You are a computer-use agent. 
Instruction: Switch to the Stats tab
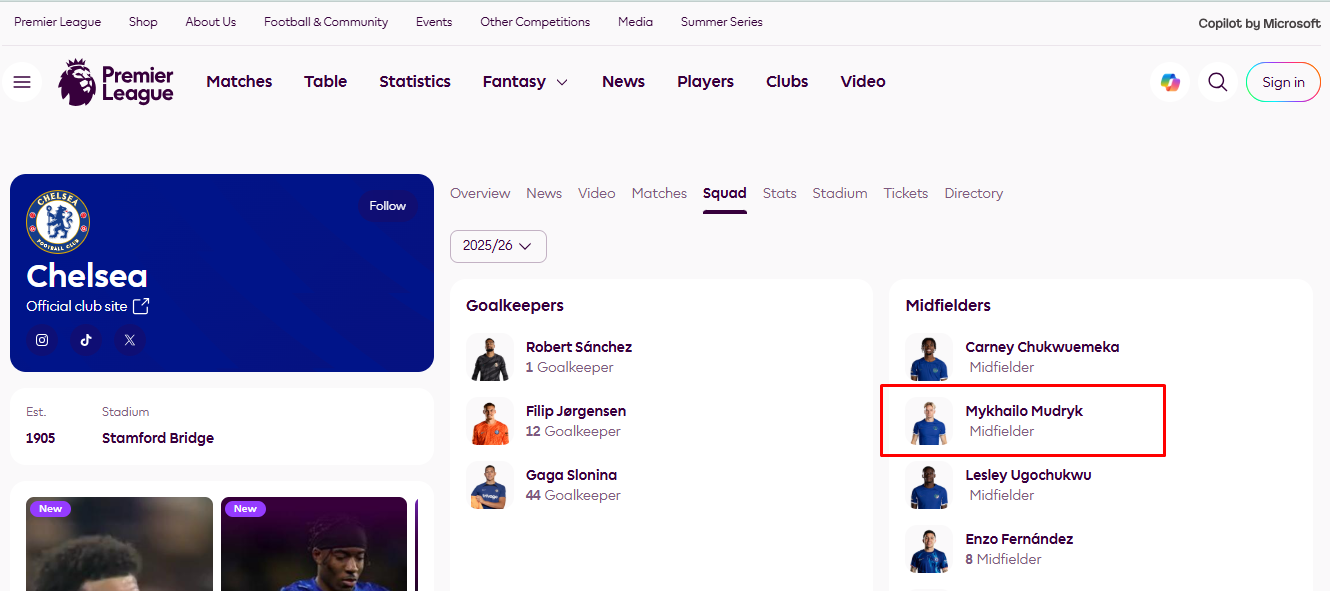click(780, 193)
